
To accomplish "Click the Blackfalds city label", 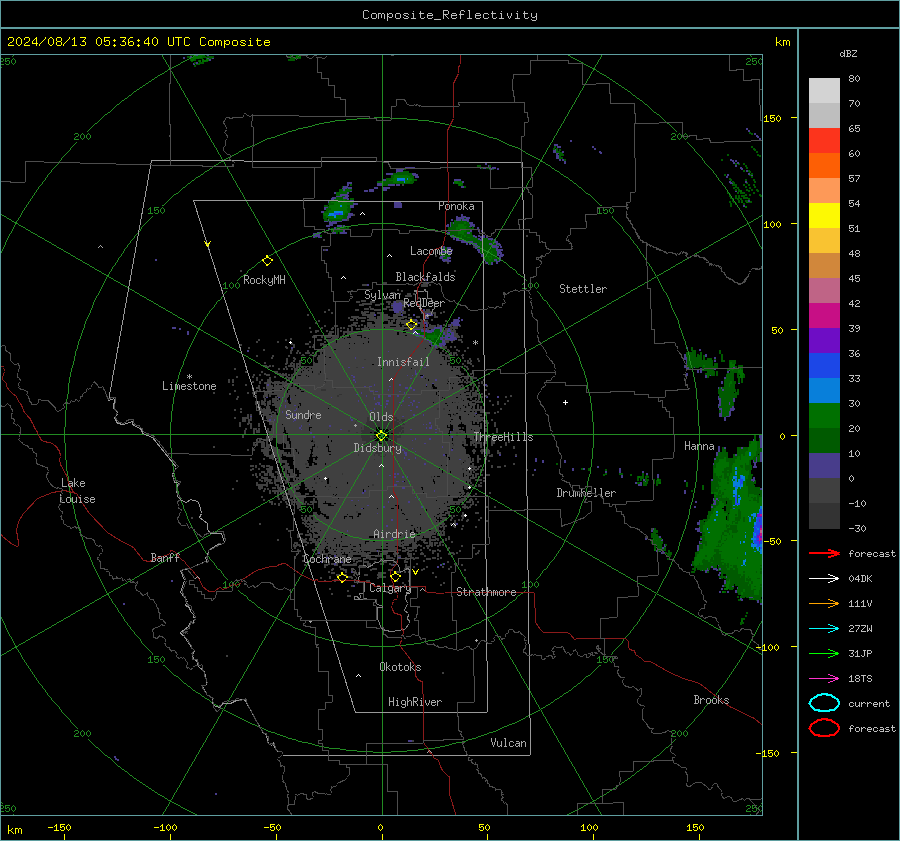I will pyautogui.click(x=425, y=277).
